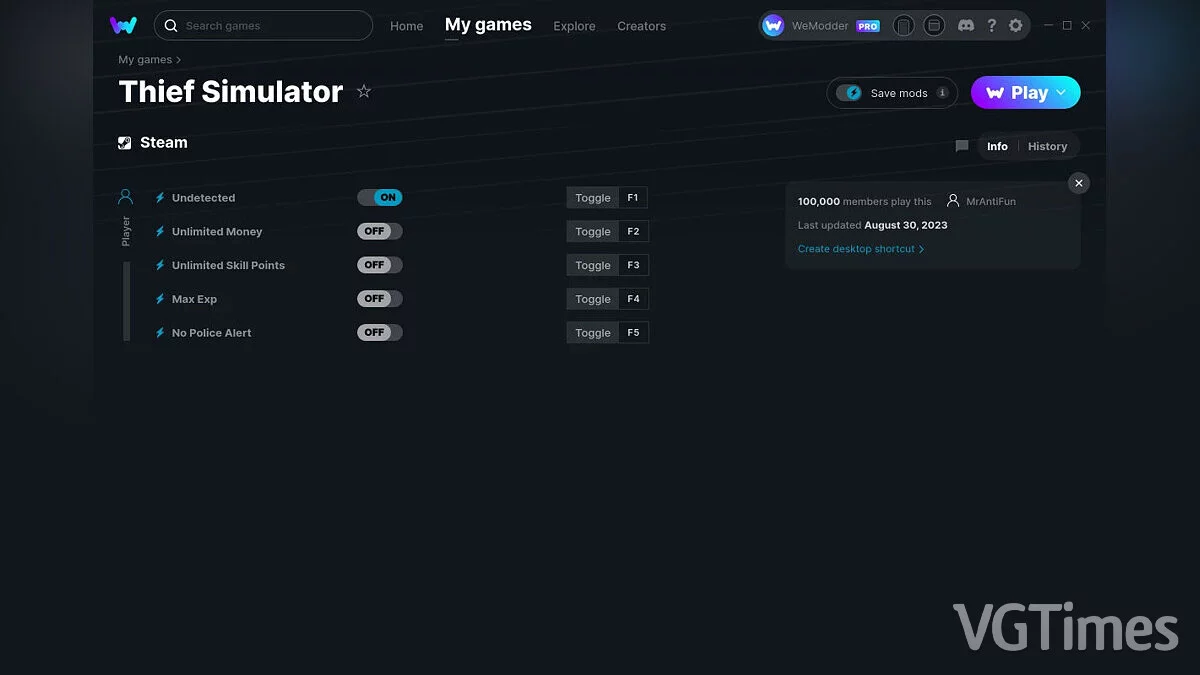Switch to the History tab
Viewport: 1200px width, 675px height.
coord(1047,146)
